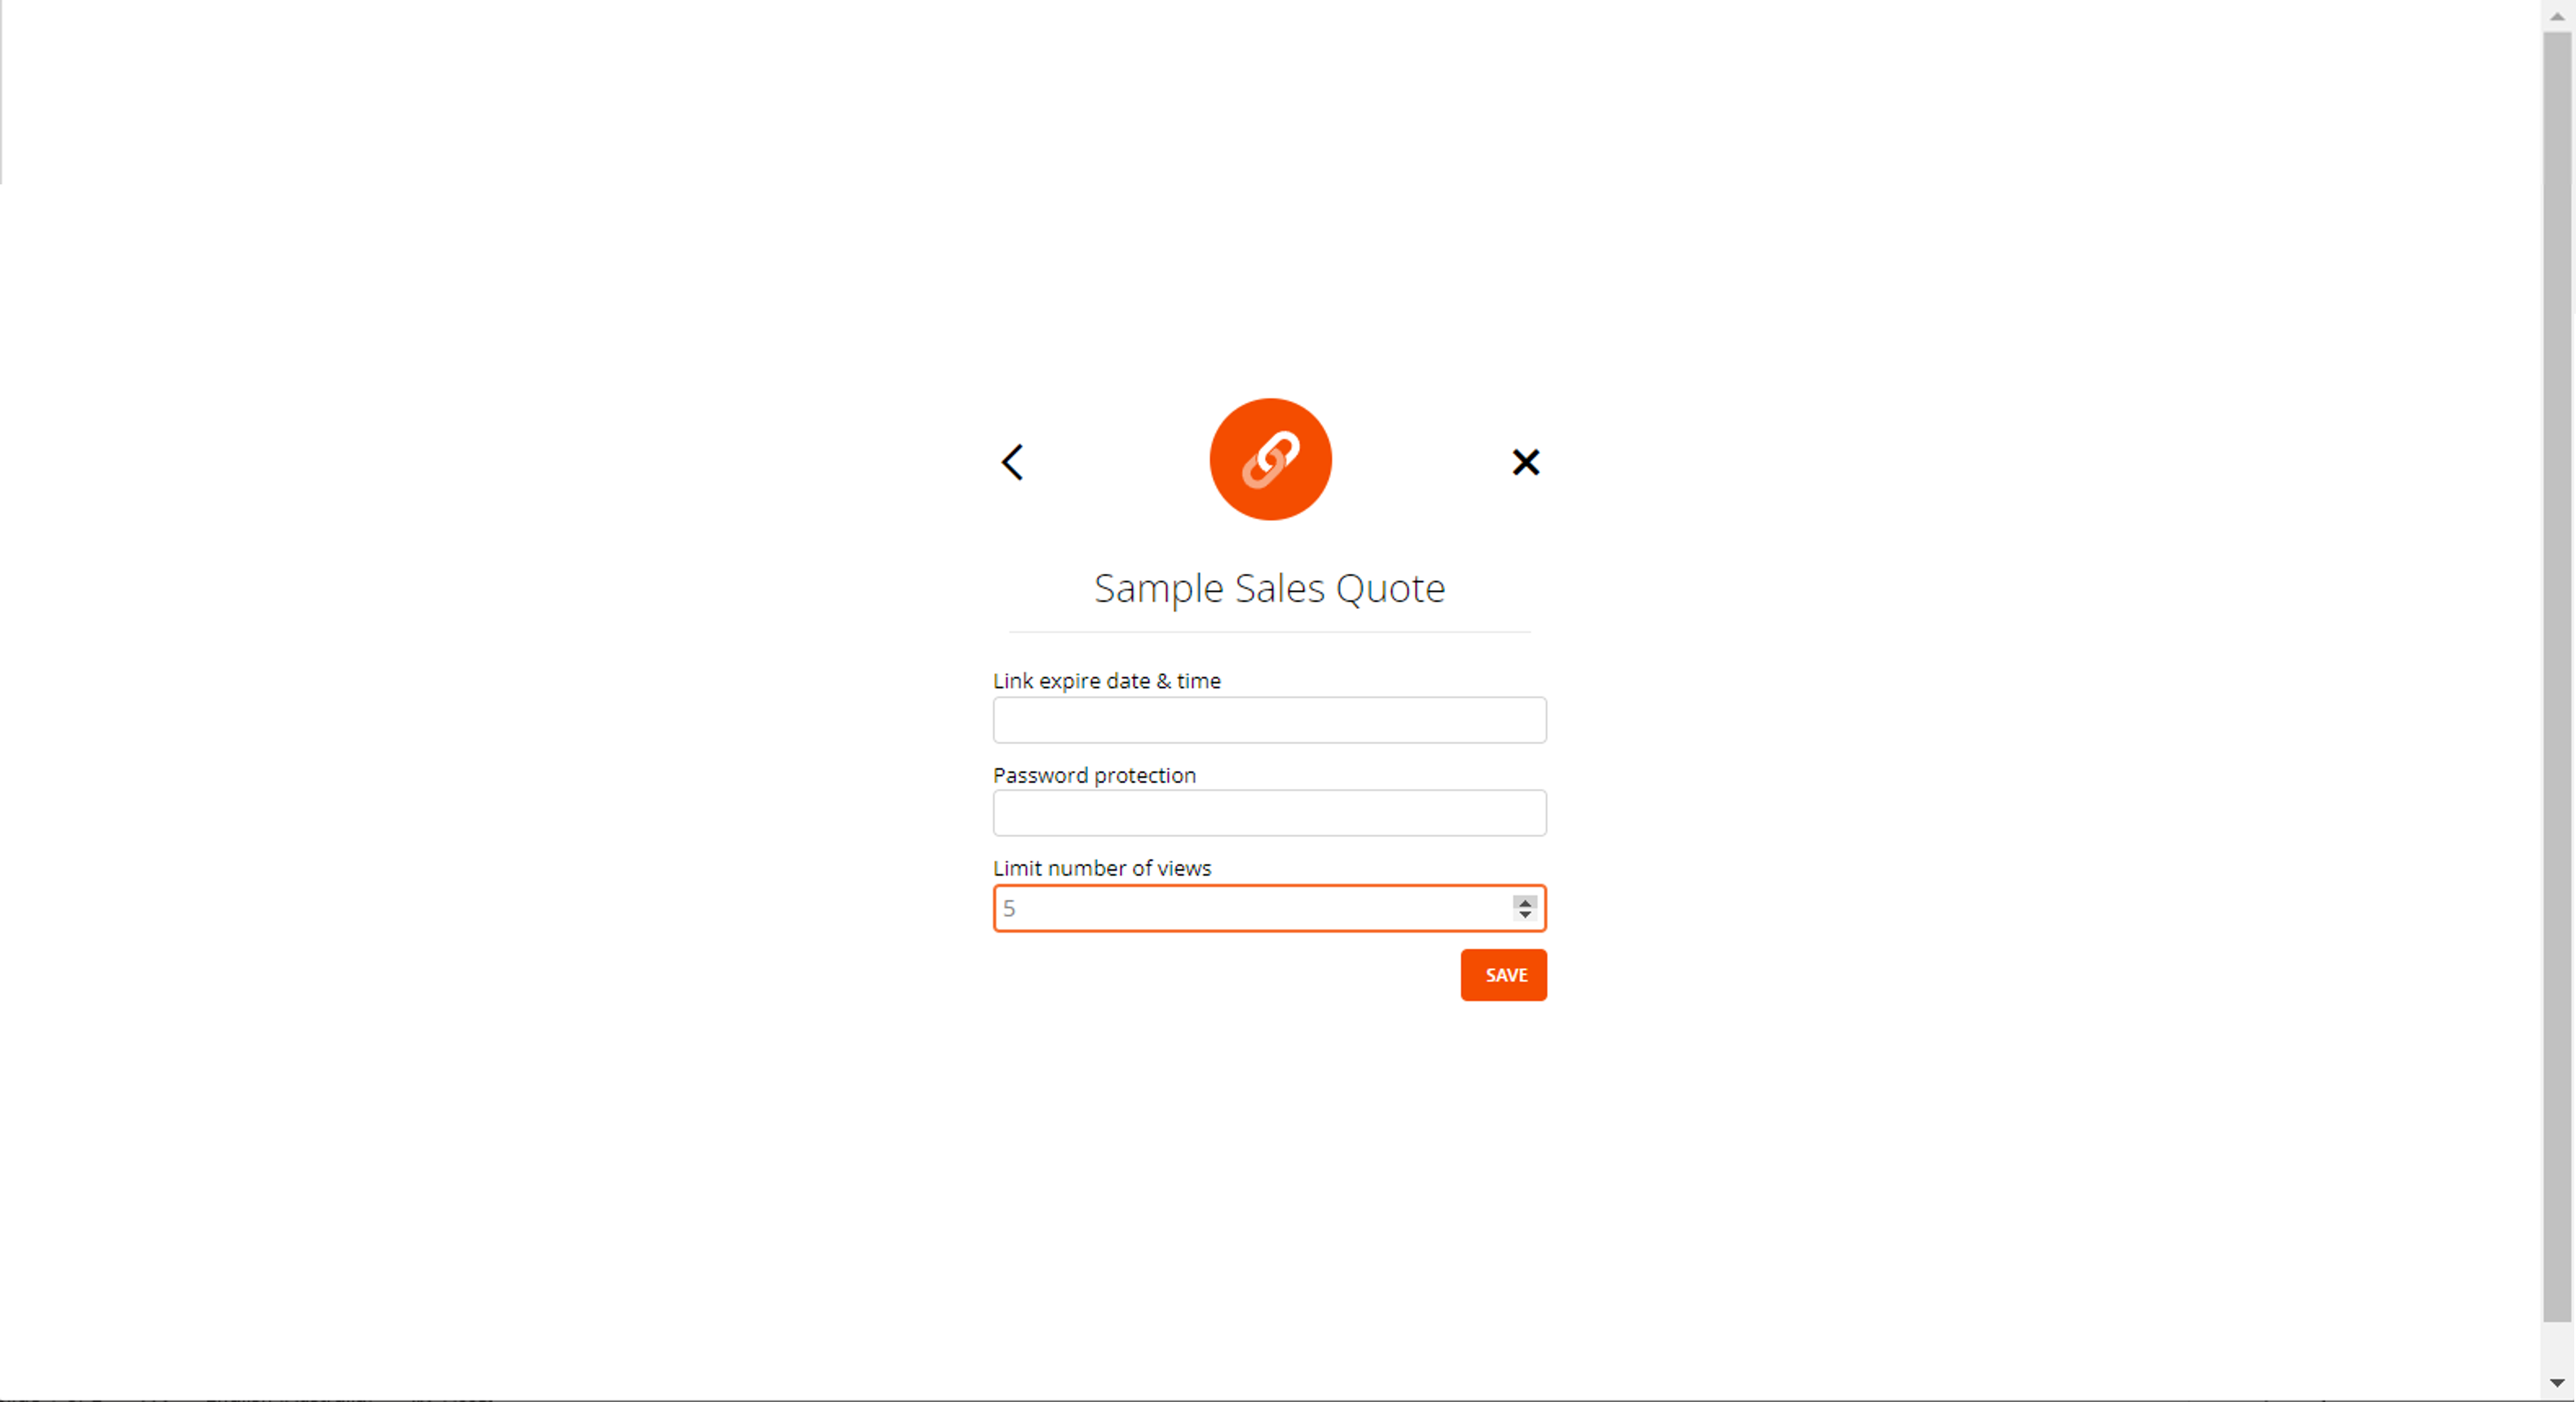Click the "Limit number of views" label
Viewport: 2576px width, 1402px height.
(1101, 868)
